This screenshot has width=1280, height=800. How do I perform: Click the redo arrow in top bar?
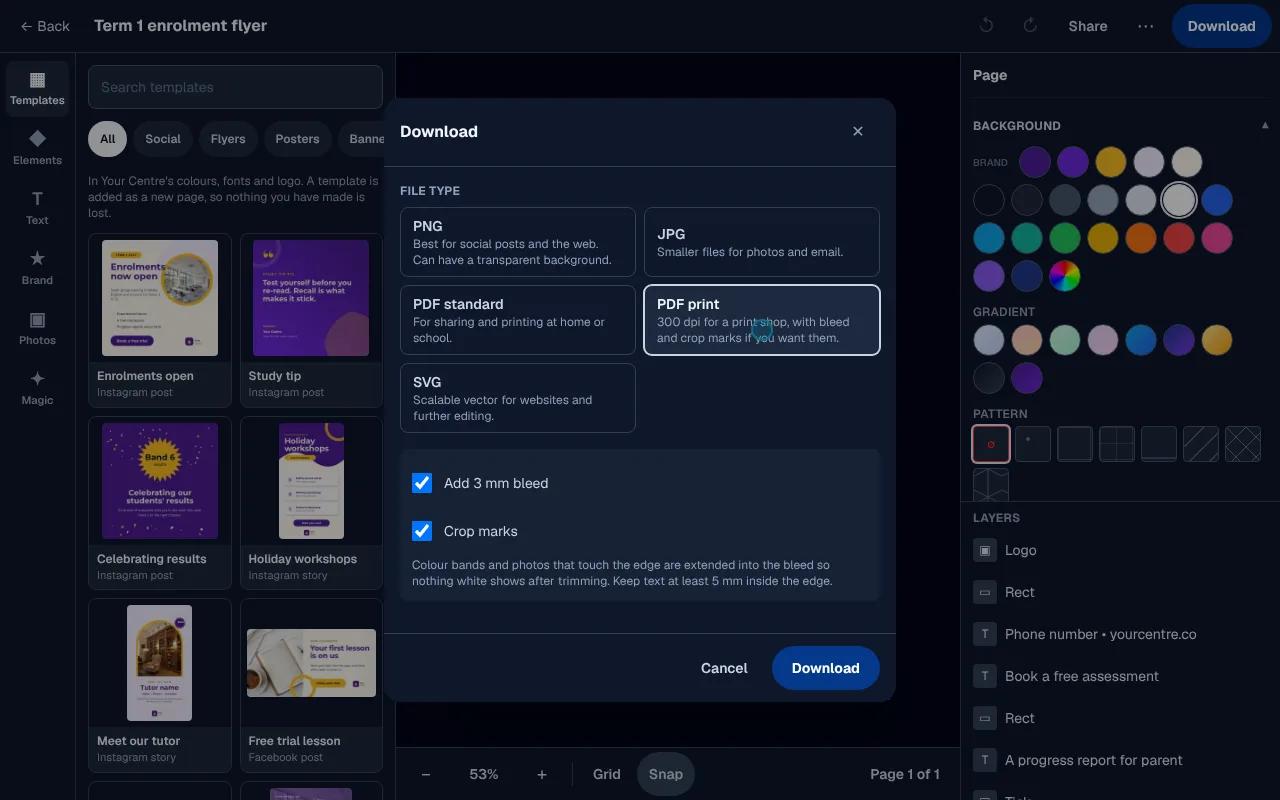pyautogui.click(x=1030, y=26)
